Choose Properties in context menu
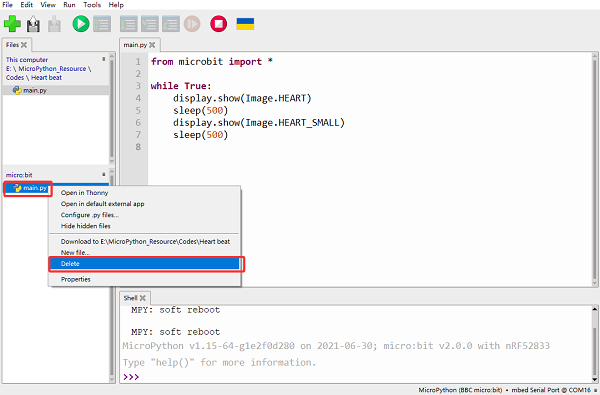Viewport: 600px width, 395px height. coord(145,279)
